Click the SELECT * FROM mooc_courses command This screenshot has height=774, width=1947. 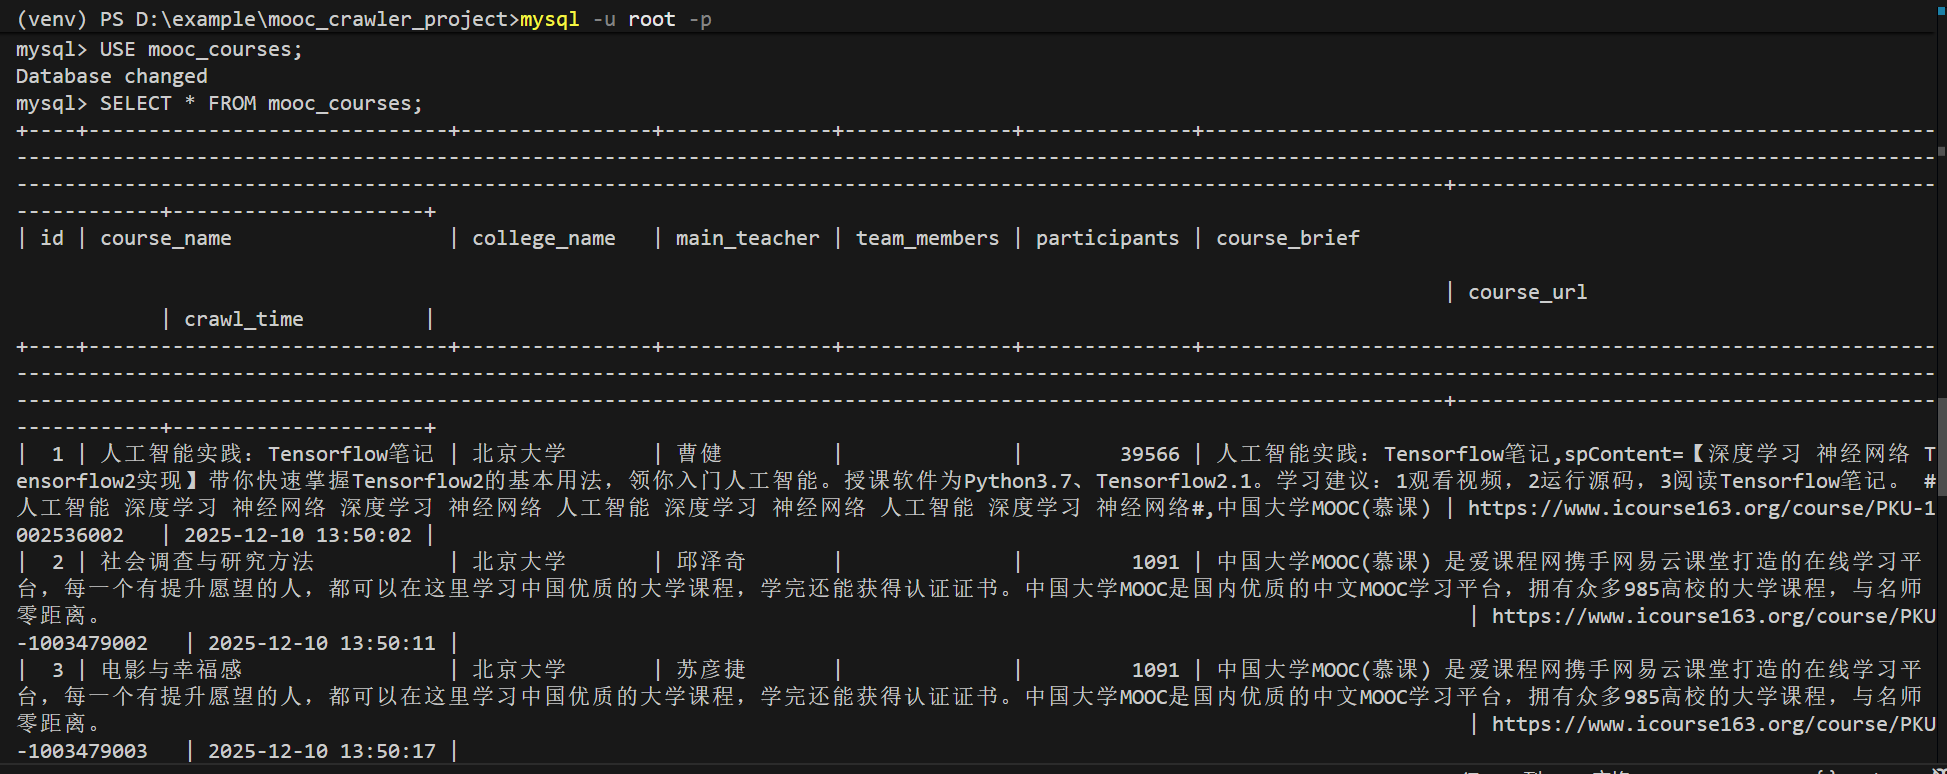[x=261, y=103]
